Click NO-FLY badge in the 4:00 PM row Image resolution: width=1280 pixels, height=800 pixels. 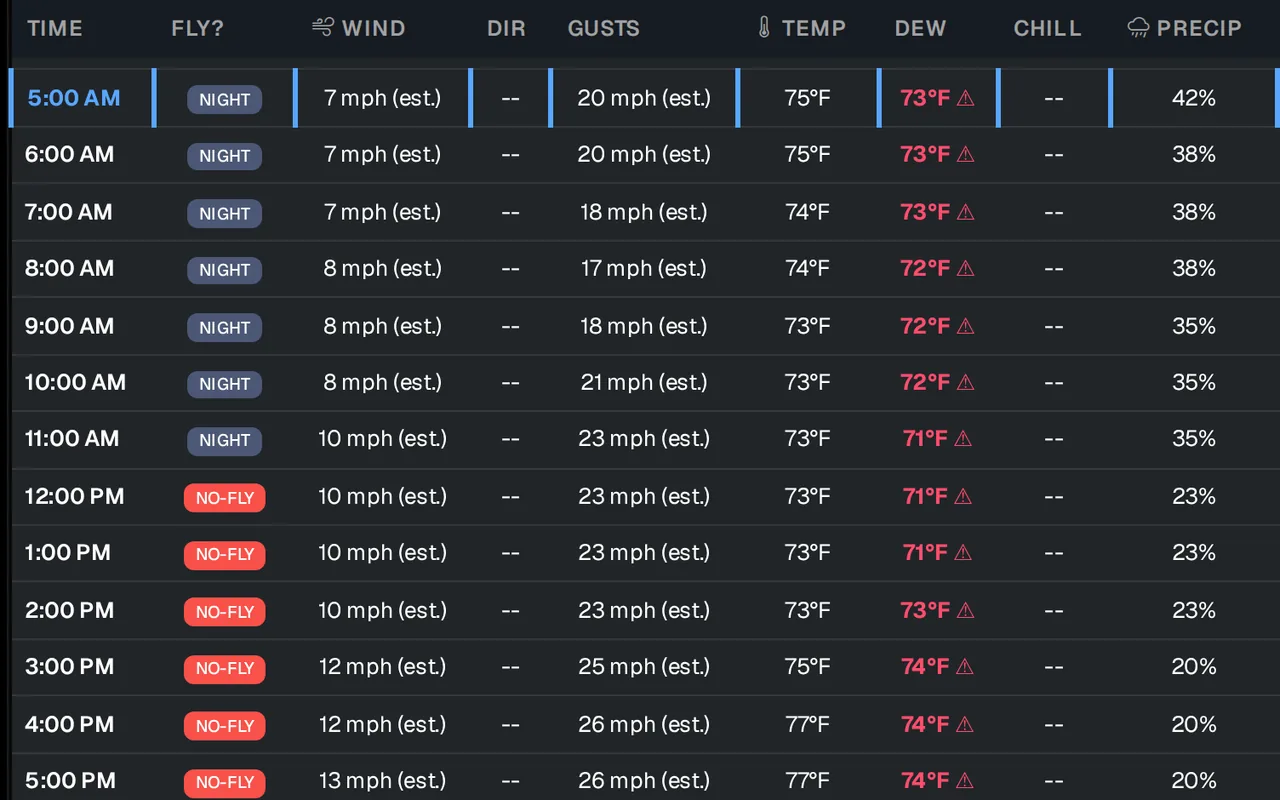point(225,725)
